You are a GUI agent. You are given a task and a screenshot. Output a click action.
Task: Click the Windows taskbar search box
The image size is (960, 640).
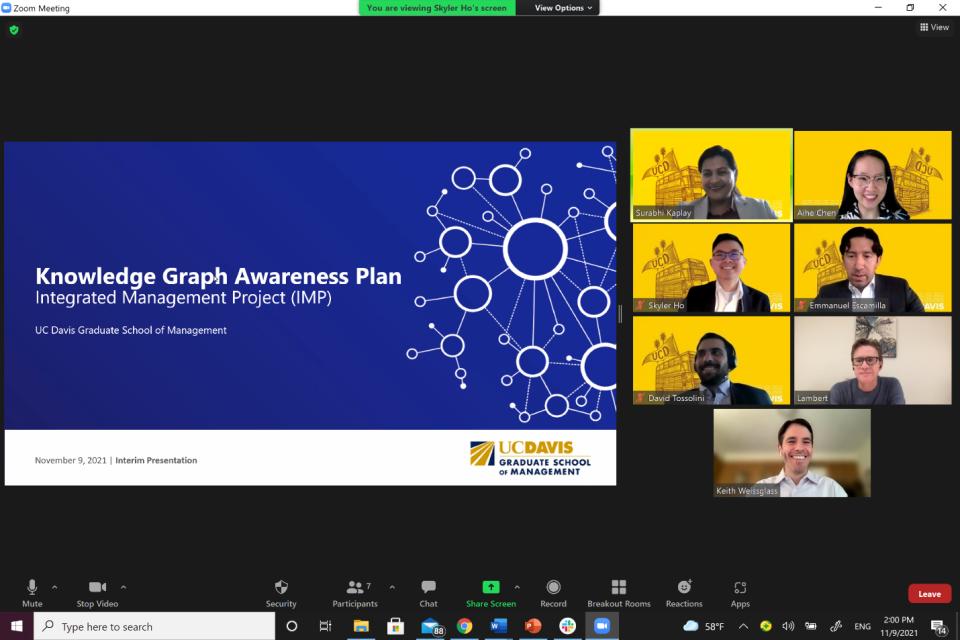155,627
